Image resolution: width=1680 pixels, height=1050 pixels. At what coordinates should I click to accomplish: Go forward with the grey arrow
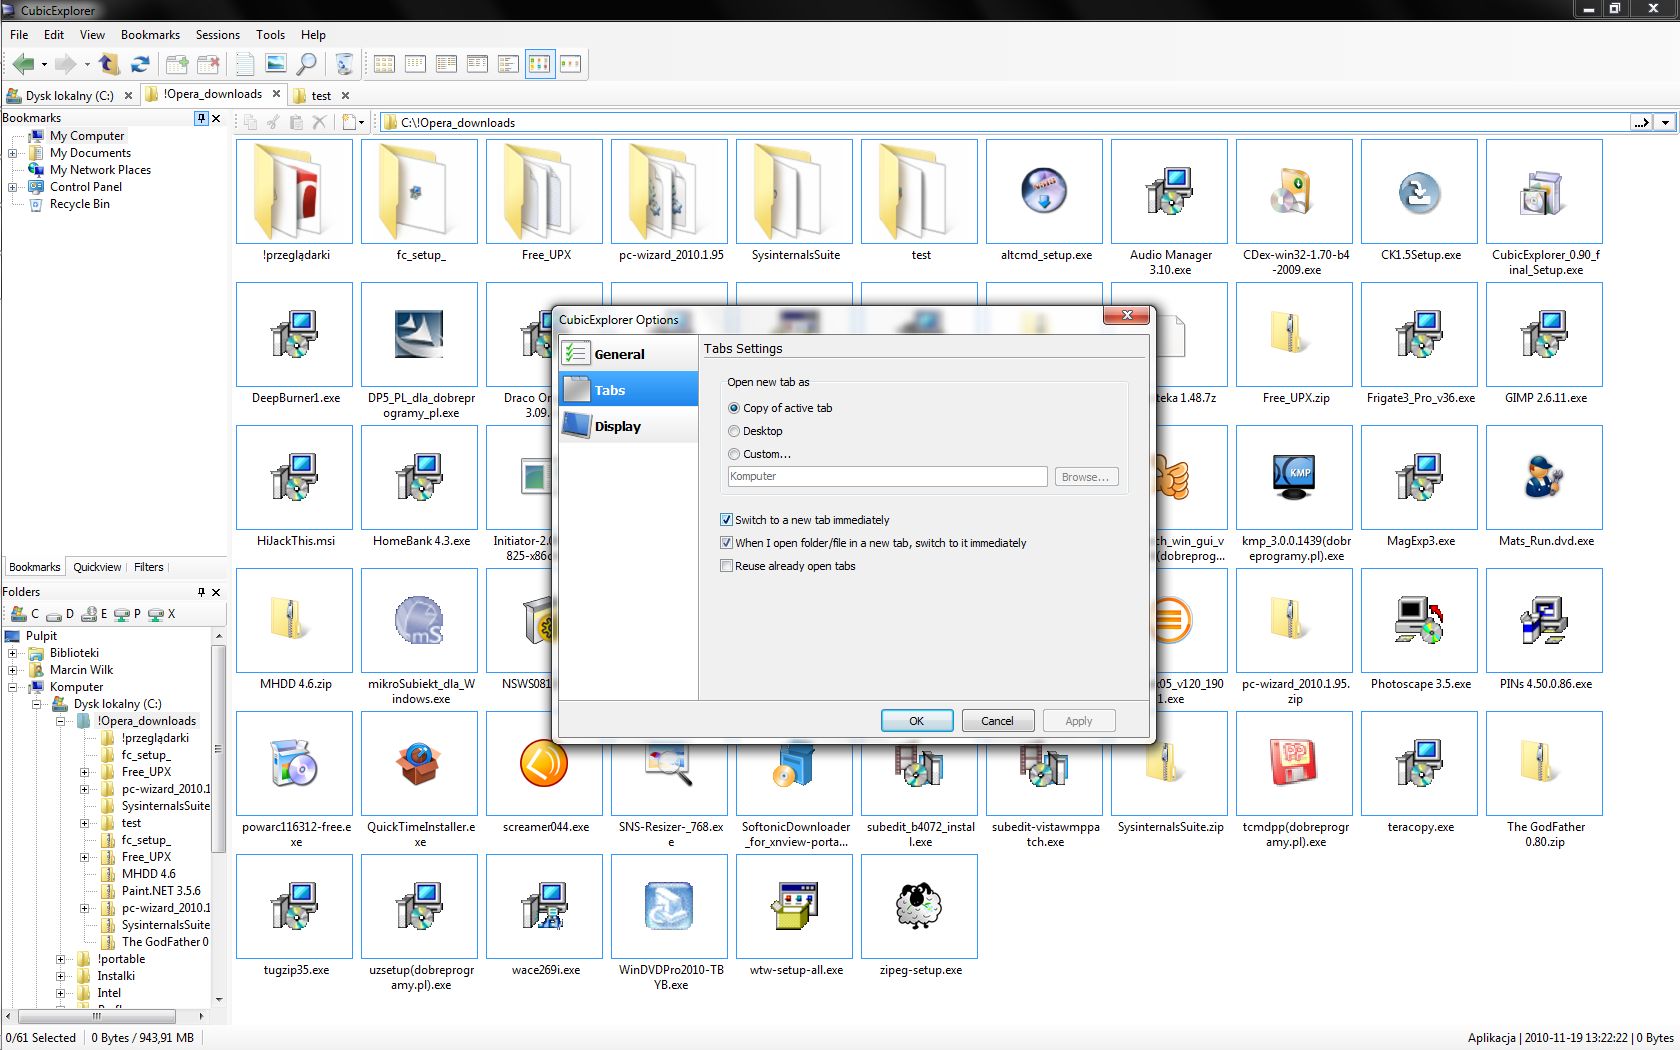65,64
